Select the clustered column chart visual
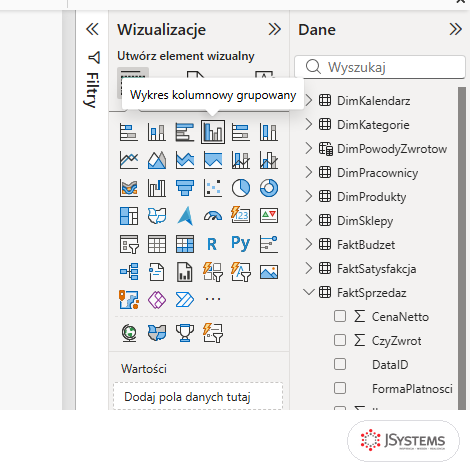 point(213,132)
